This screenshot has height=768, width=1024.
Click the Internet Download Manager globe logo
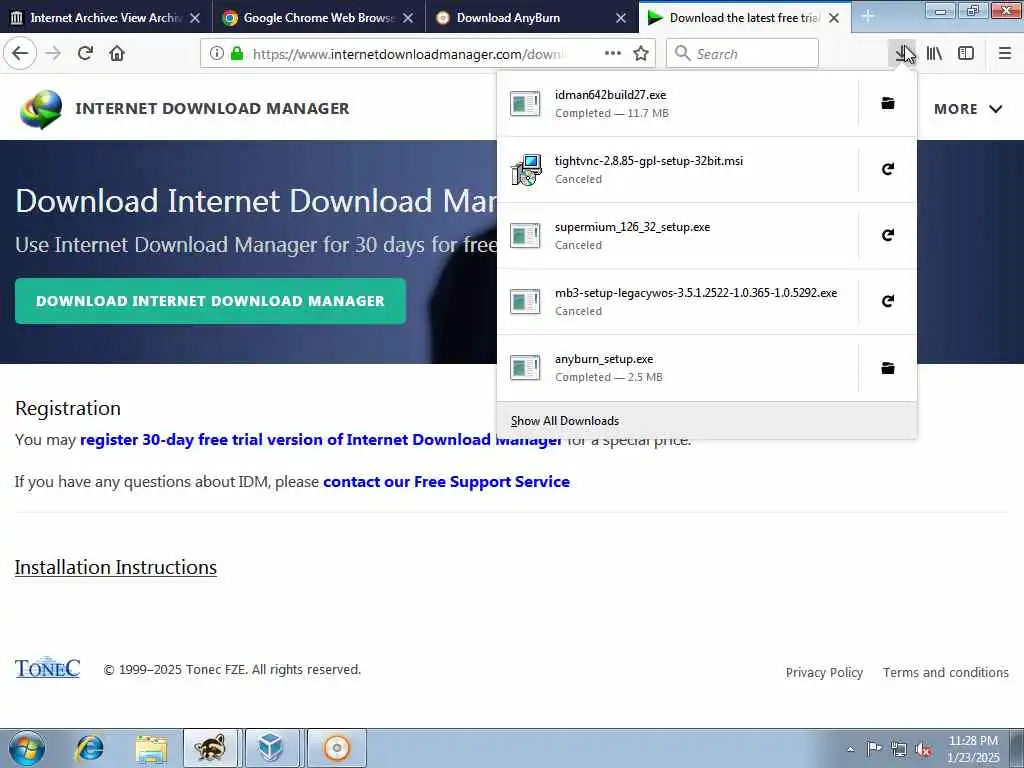pyautogui.click(x=41, y=108)
